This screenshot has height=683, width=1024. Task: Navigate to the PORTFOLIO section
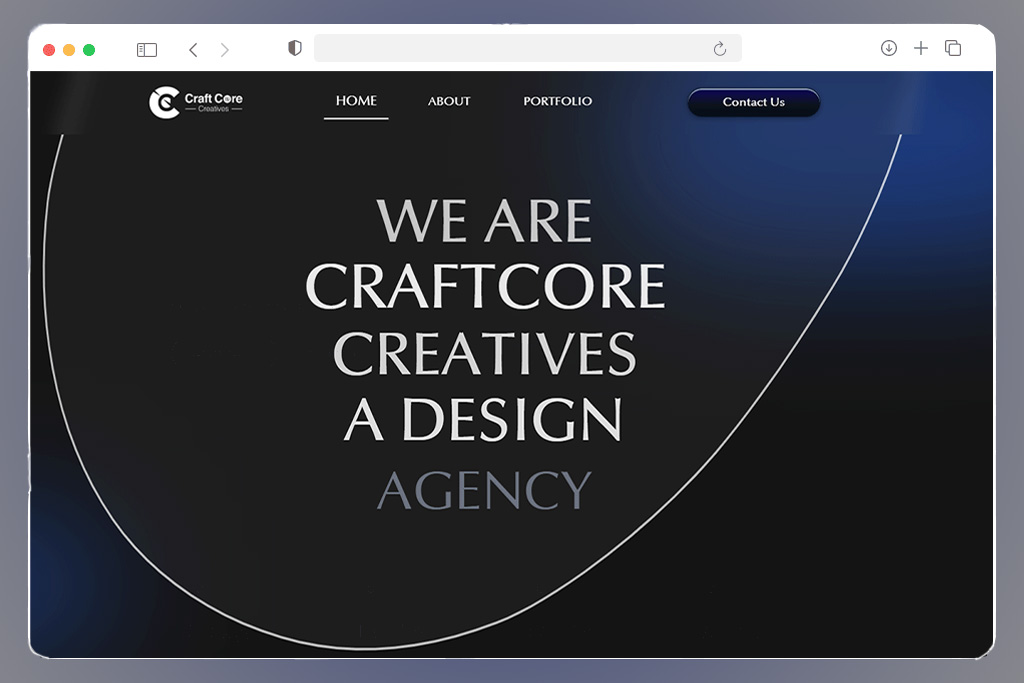pyautogui.click(x=557, y=101)
